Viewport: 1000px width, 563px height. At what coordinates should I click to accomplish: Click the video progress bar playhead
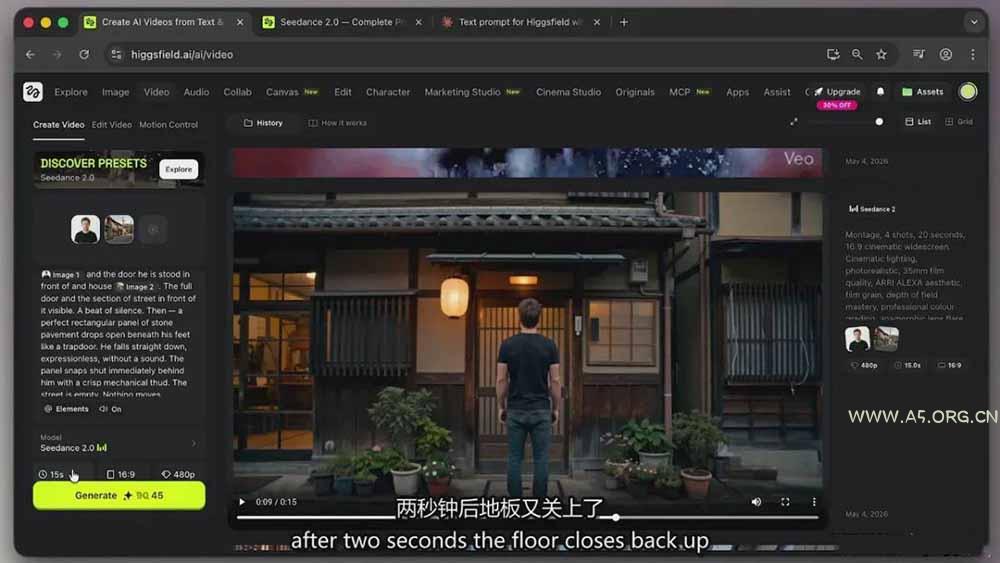[615, 518]
